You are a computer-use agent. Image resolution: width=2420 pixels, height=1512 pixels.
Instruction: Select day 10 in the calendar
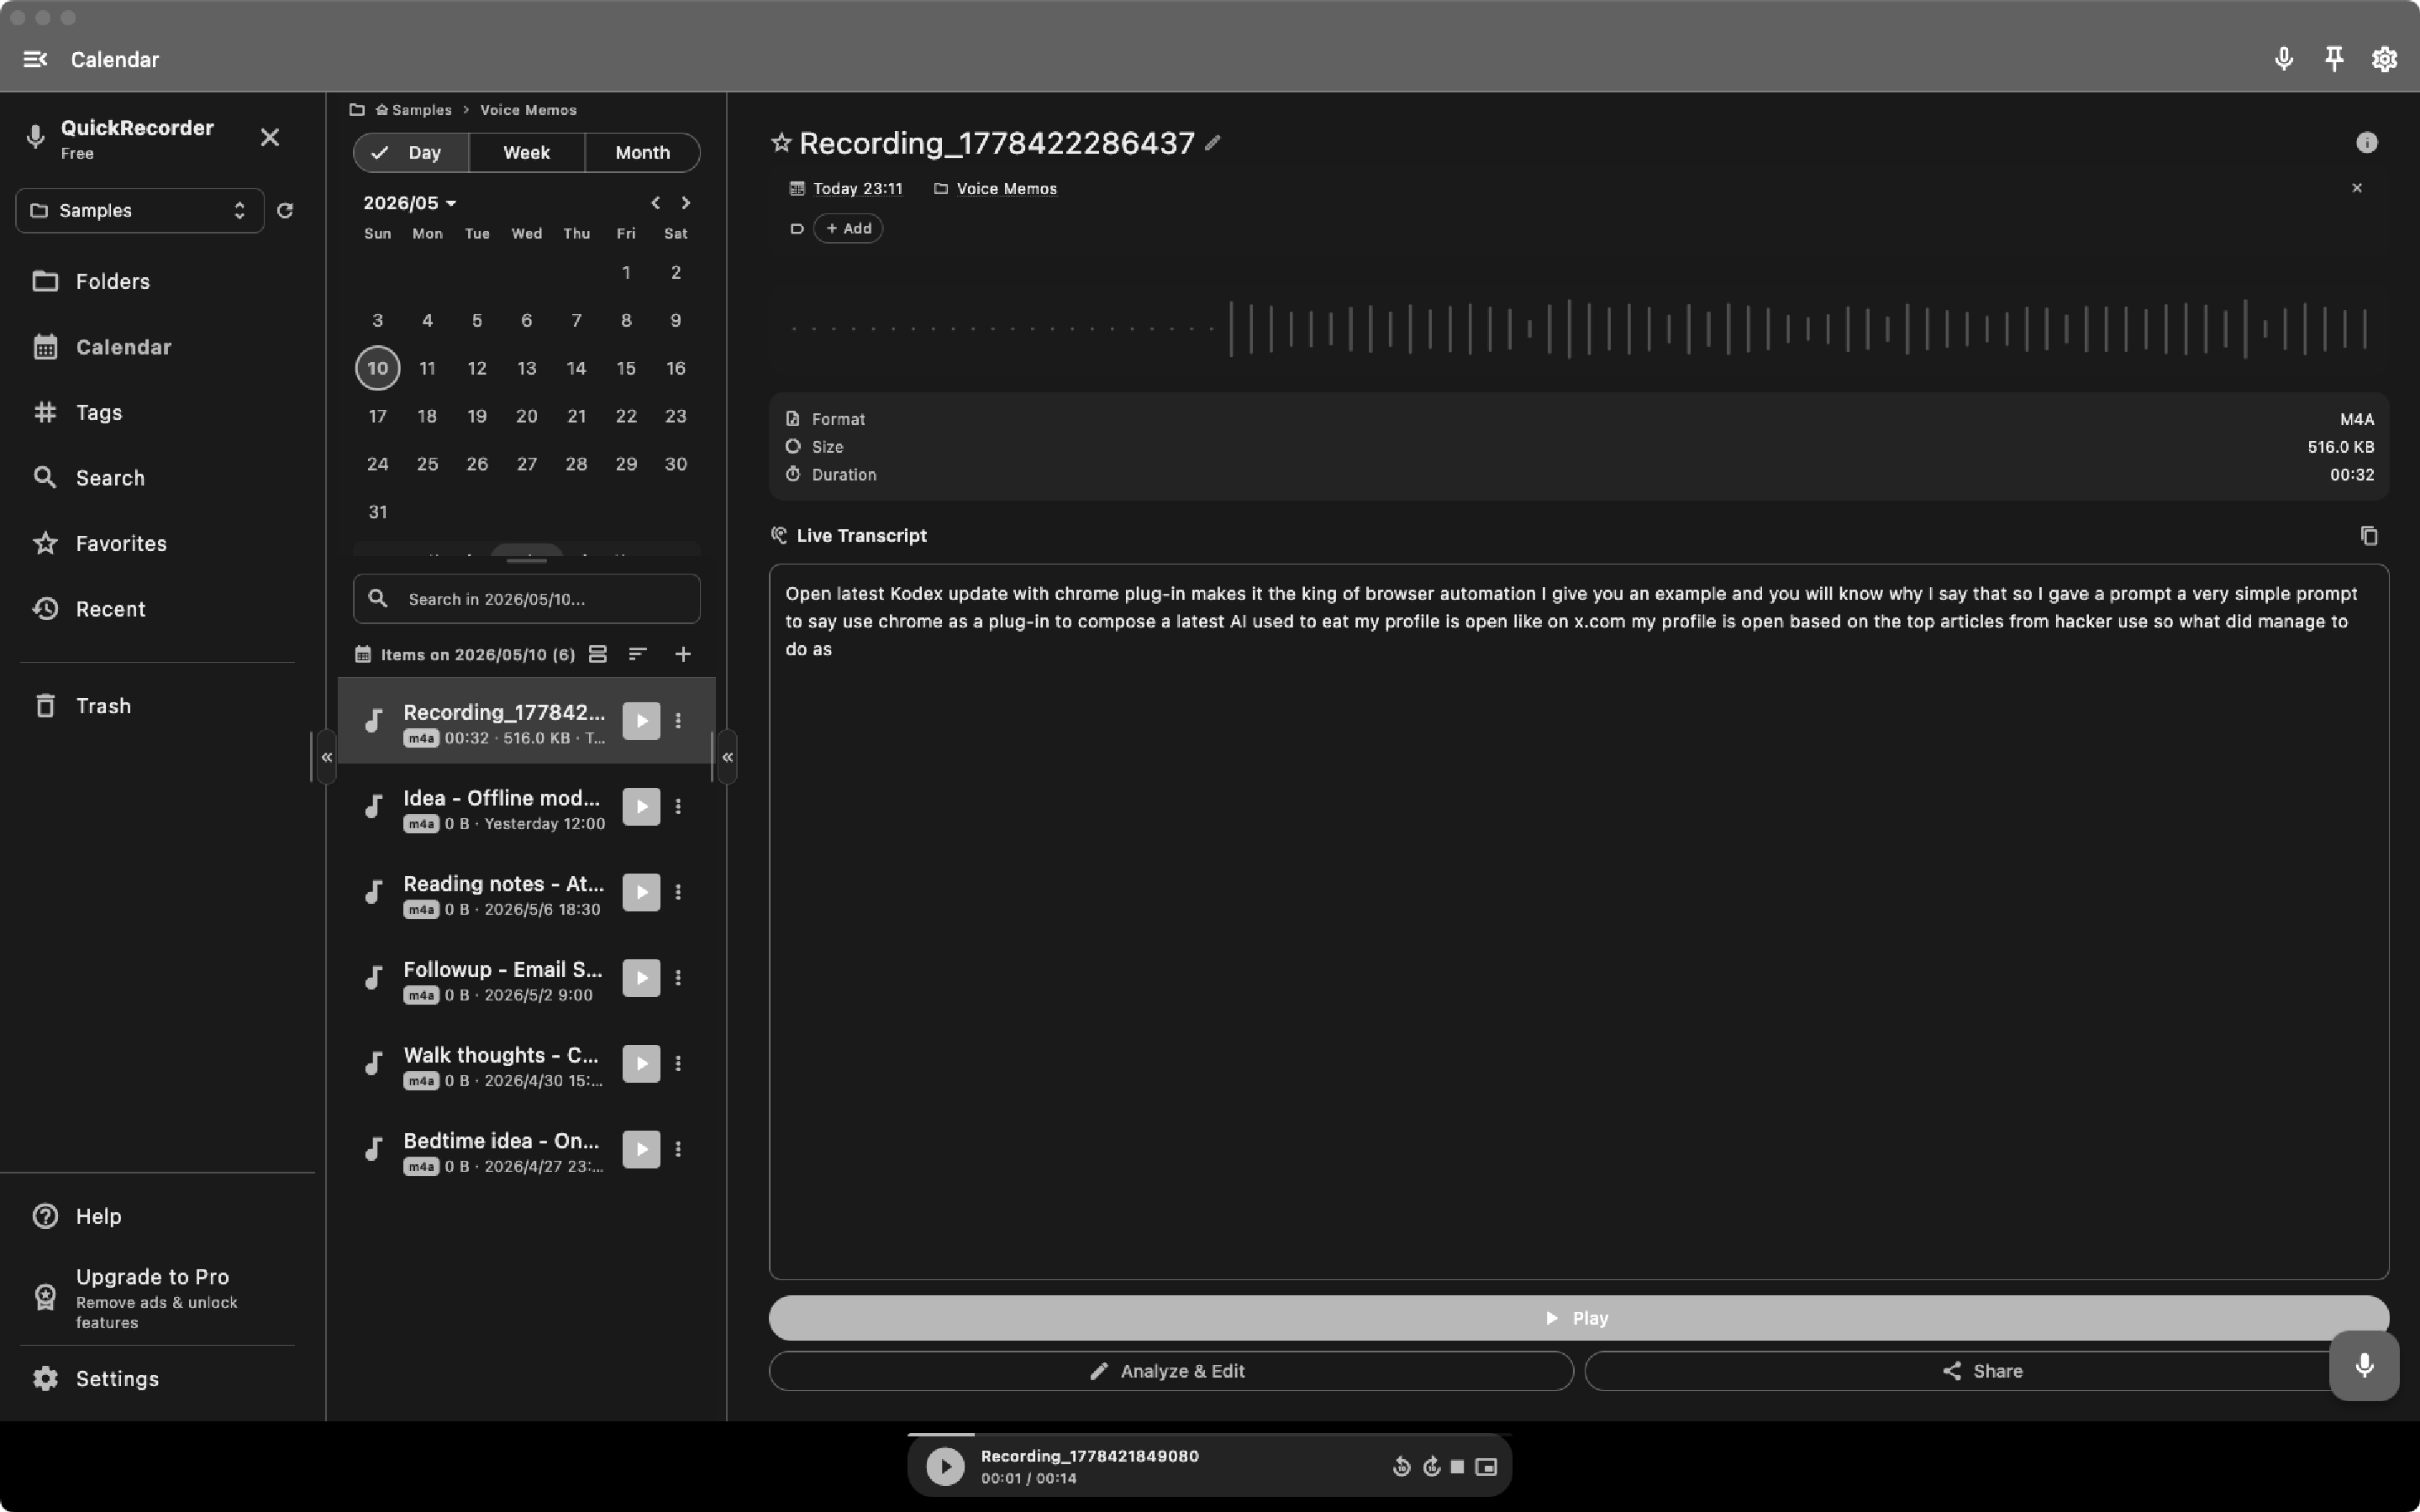coord(378,368)
